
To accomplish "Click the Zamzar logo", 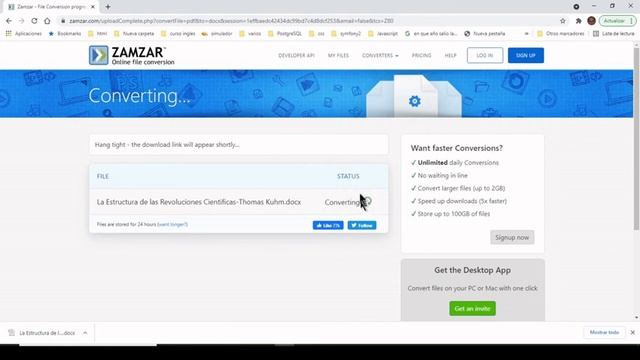I will tap(131, 56).
